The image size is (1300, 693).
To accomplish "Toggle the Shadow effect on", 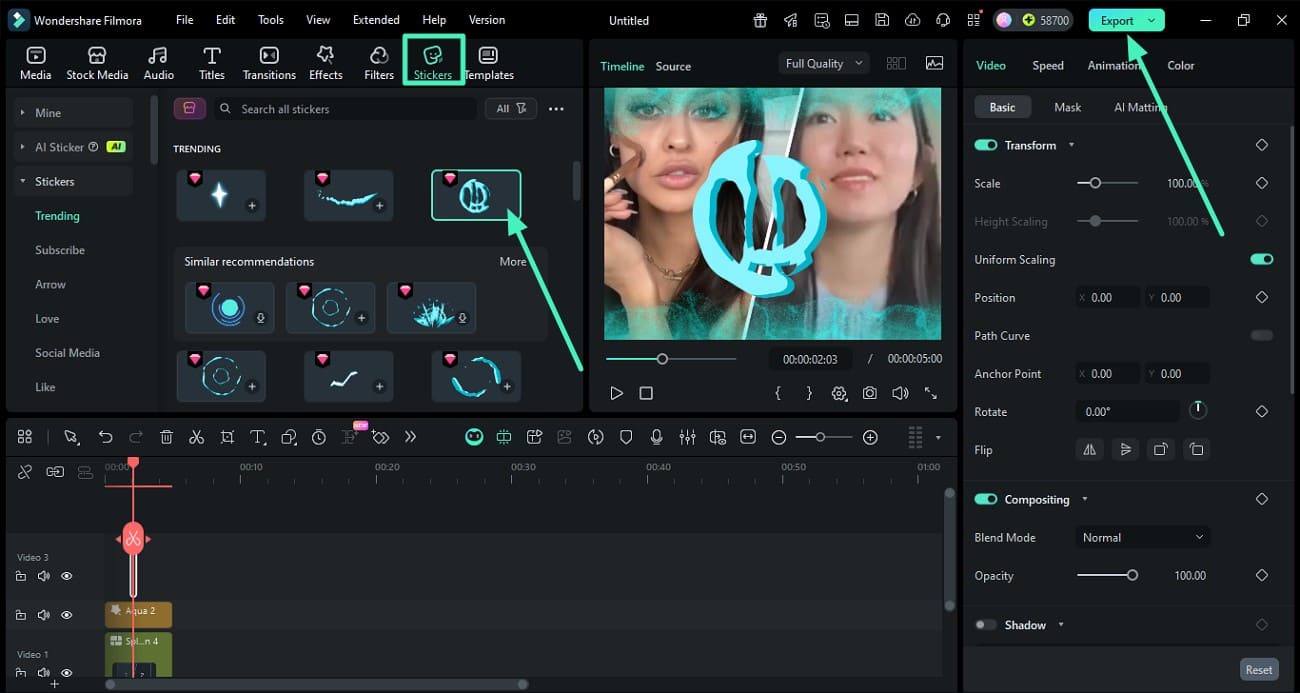I will point(986,624).
